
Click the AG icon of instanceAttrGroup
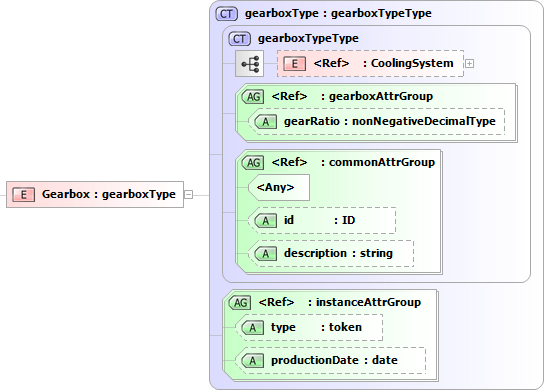240,303
